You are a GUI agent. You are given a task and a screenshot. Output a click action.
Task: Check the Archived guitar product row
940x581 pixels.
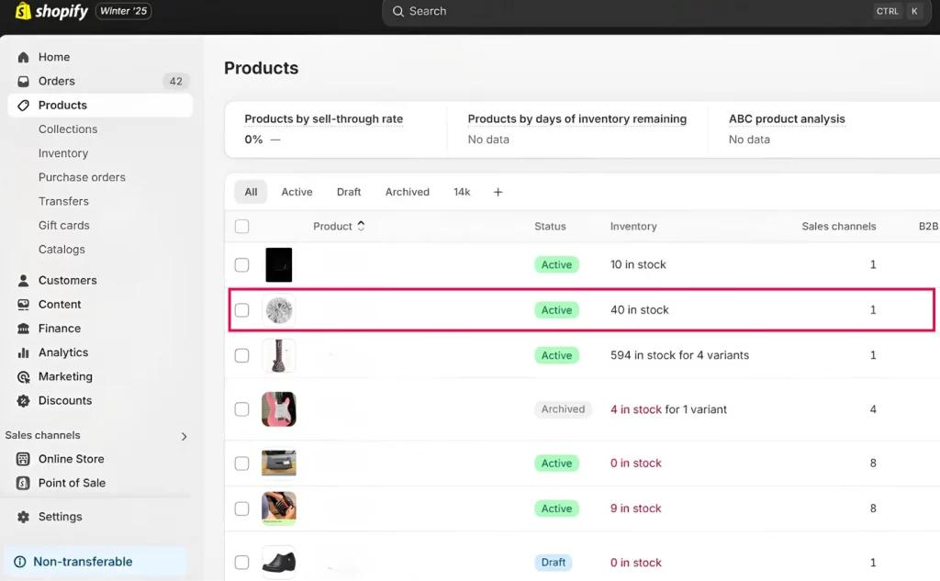pos(242,409)
